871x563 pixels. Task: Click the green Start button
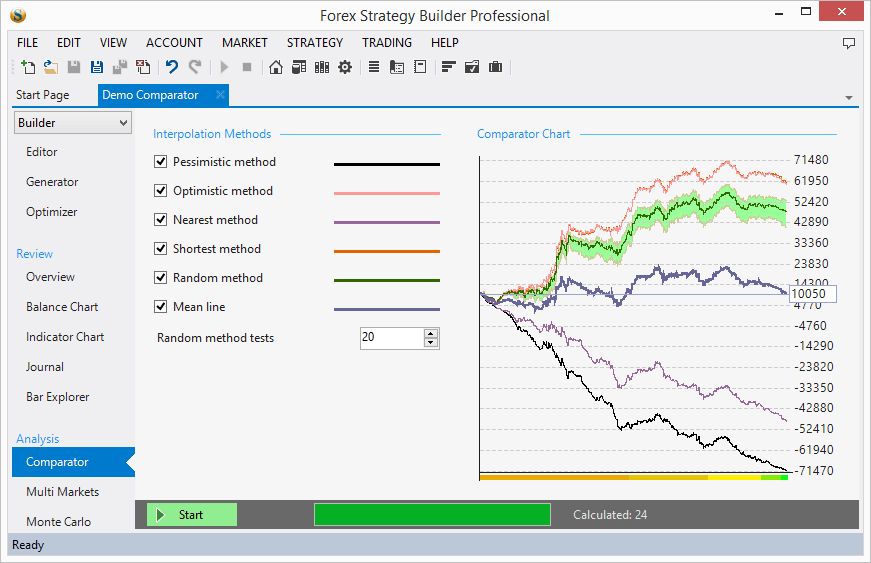(192, 515)
